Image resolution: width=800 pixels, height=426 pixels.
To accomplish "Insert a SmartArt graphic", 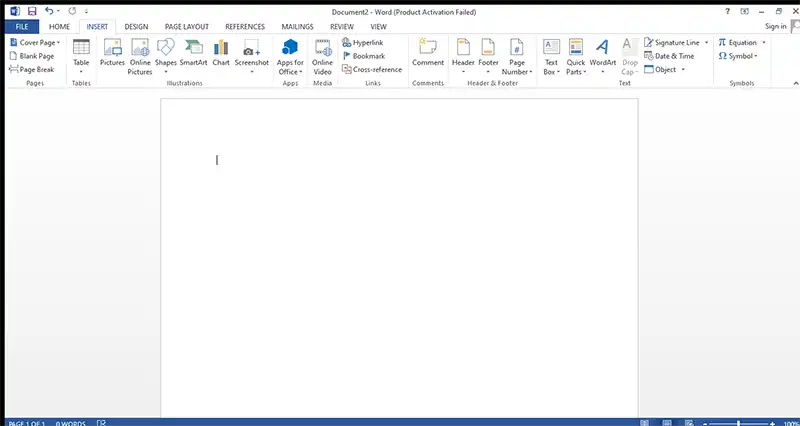I will tap(193, 53).
